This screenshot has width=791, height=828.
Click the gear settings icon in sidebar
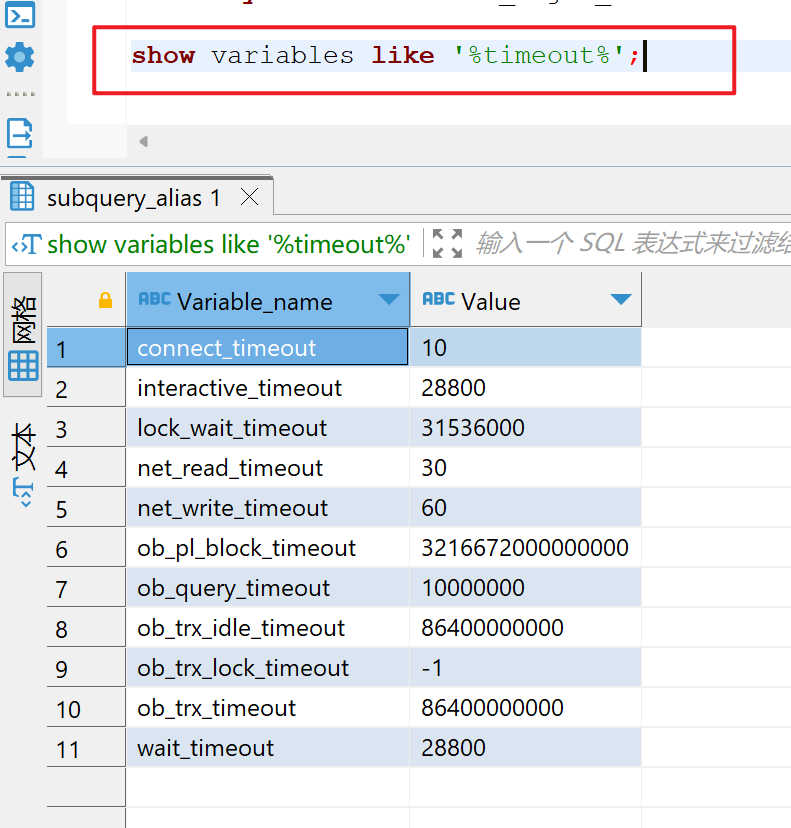point(20,56)
